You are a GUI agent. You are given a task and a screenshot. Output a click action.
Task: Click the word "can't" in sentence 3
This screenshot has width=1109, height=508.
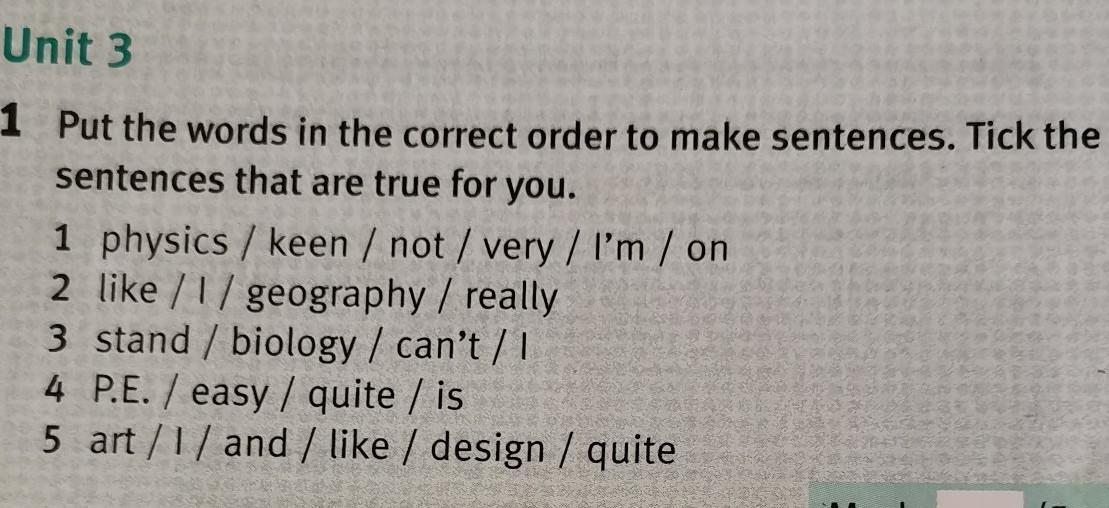coord(440,345)
